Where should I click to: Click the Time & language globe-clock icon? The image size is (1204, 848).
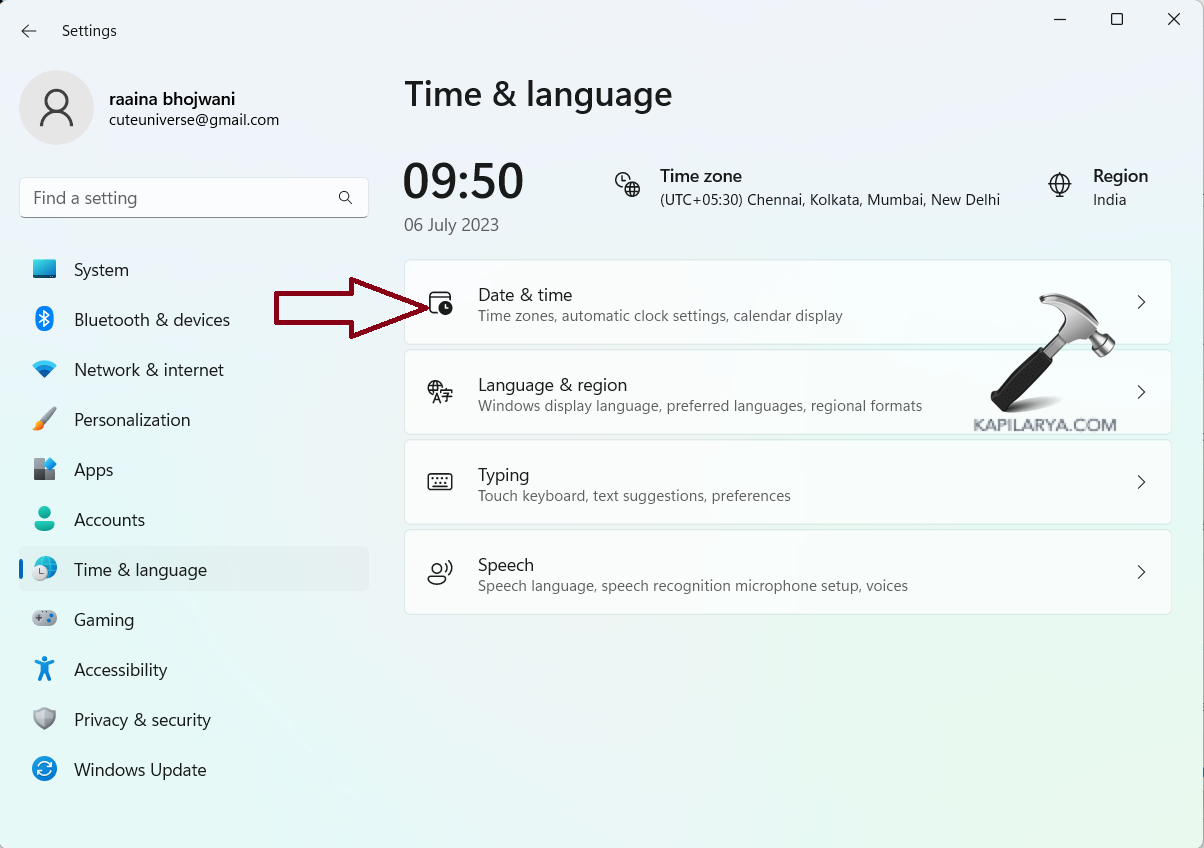(44, 569)
